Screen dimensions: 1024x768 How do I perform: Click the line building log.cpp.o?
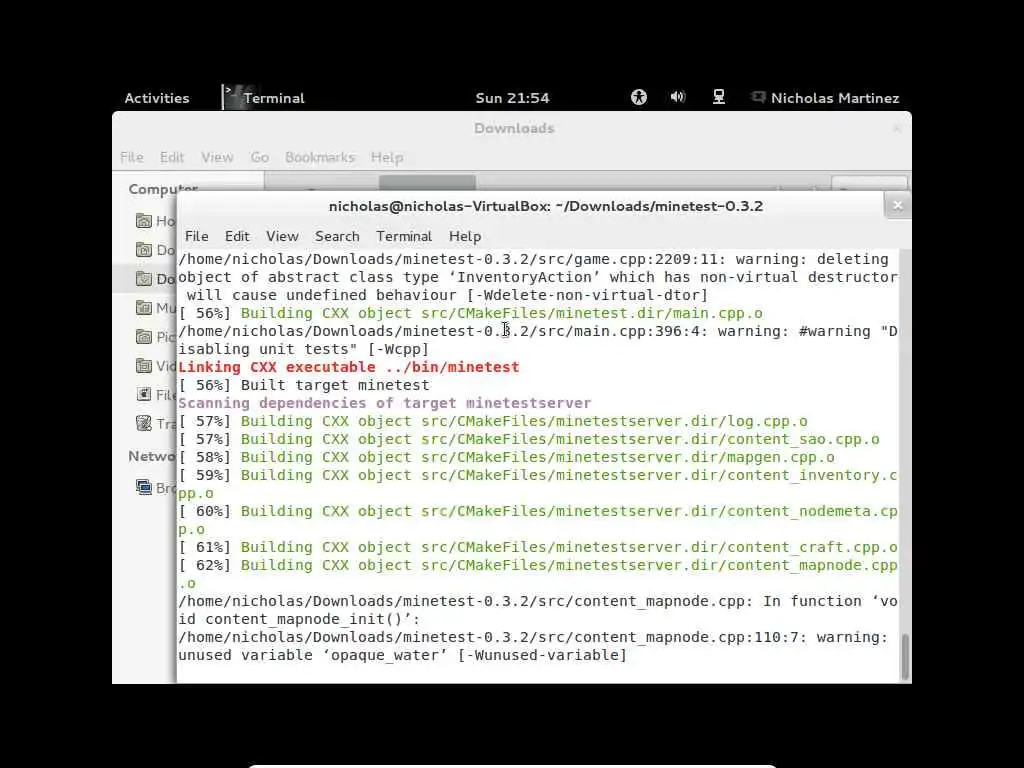[x=493, y=421]
